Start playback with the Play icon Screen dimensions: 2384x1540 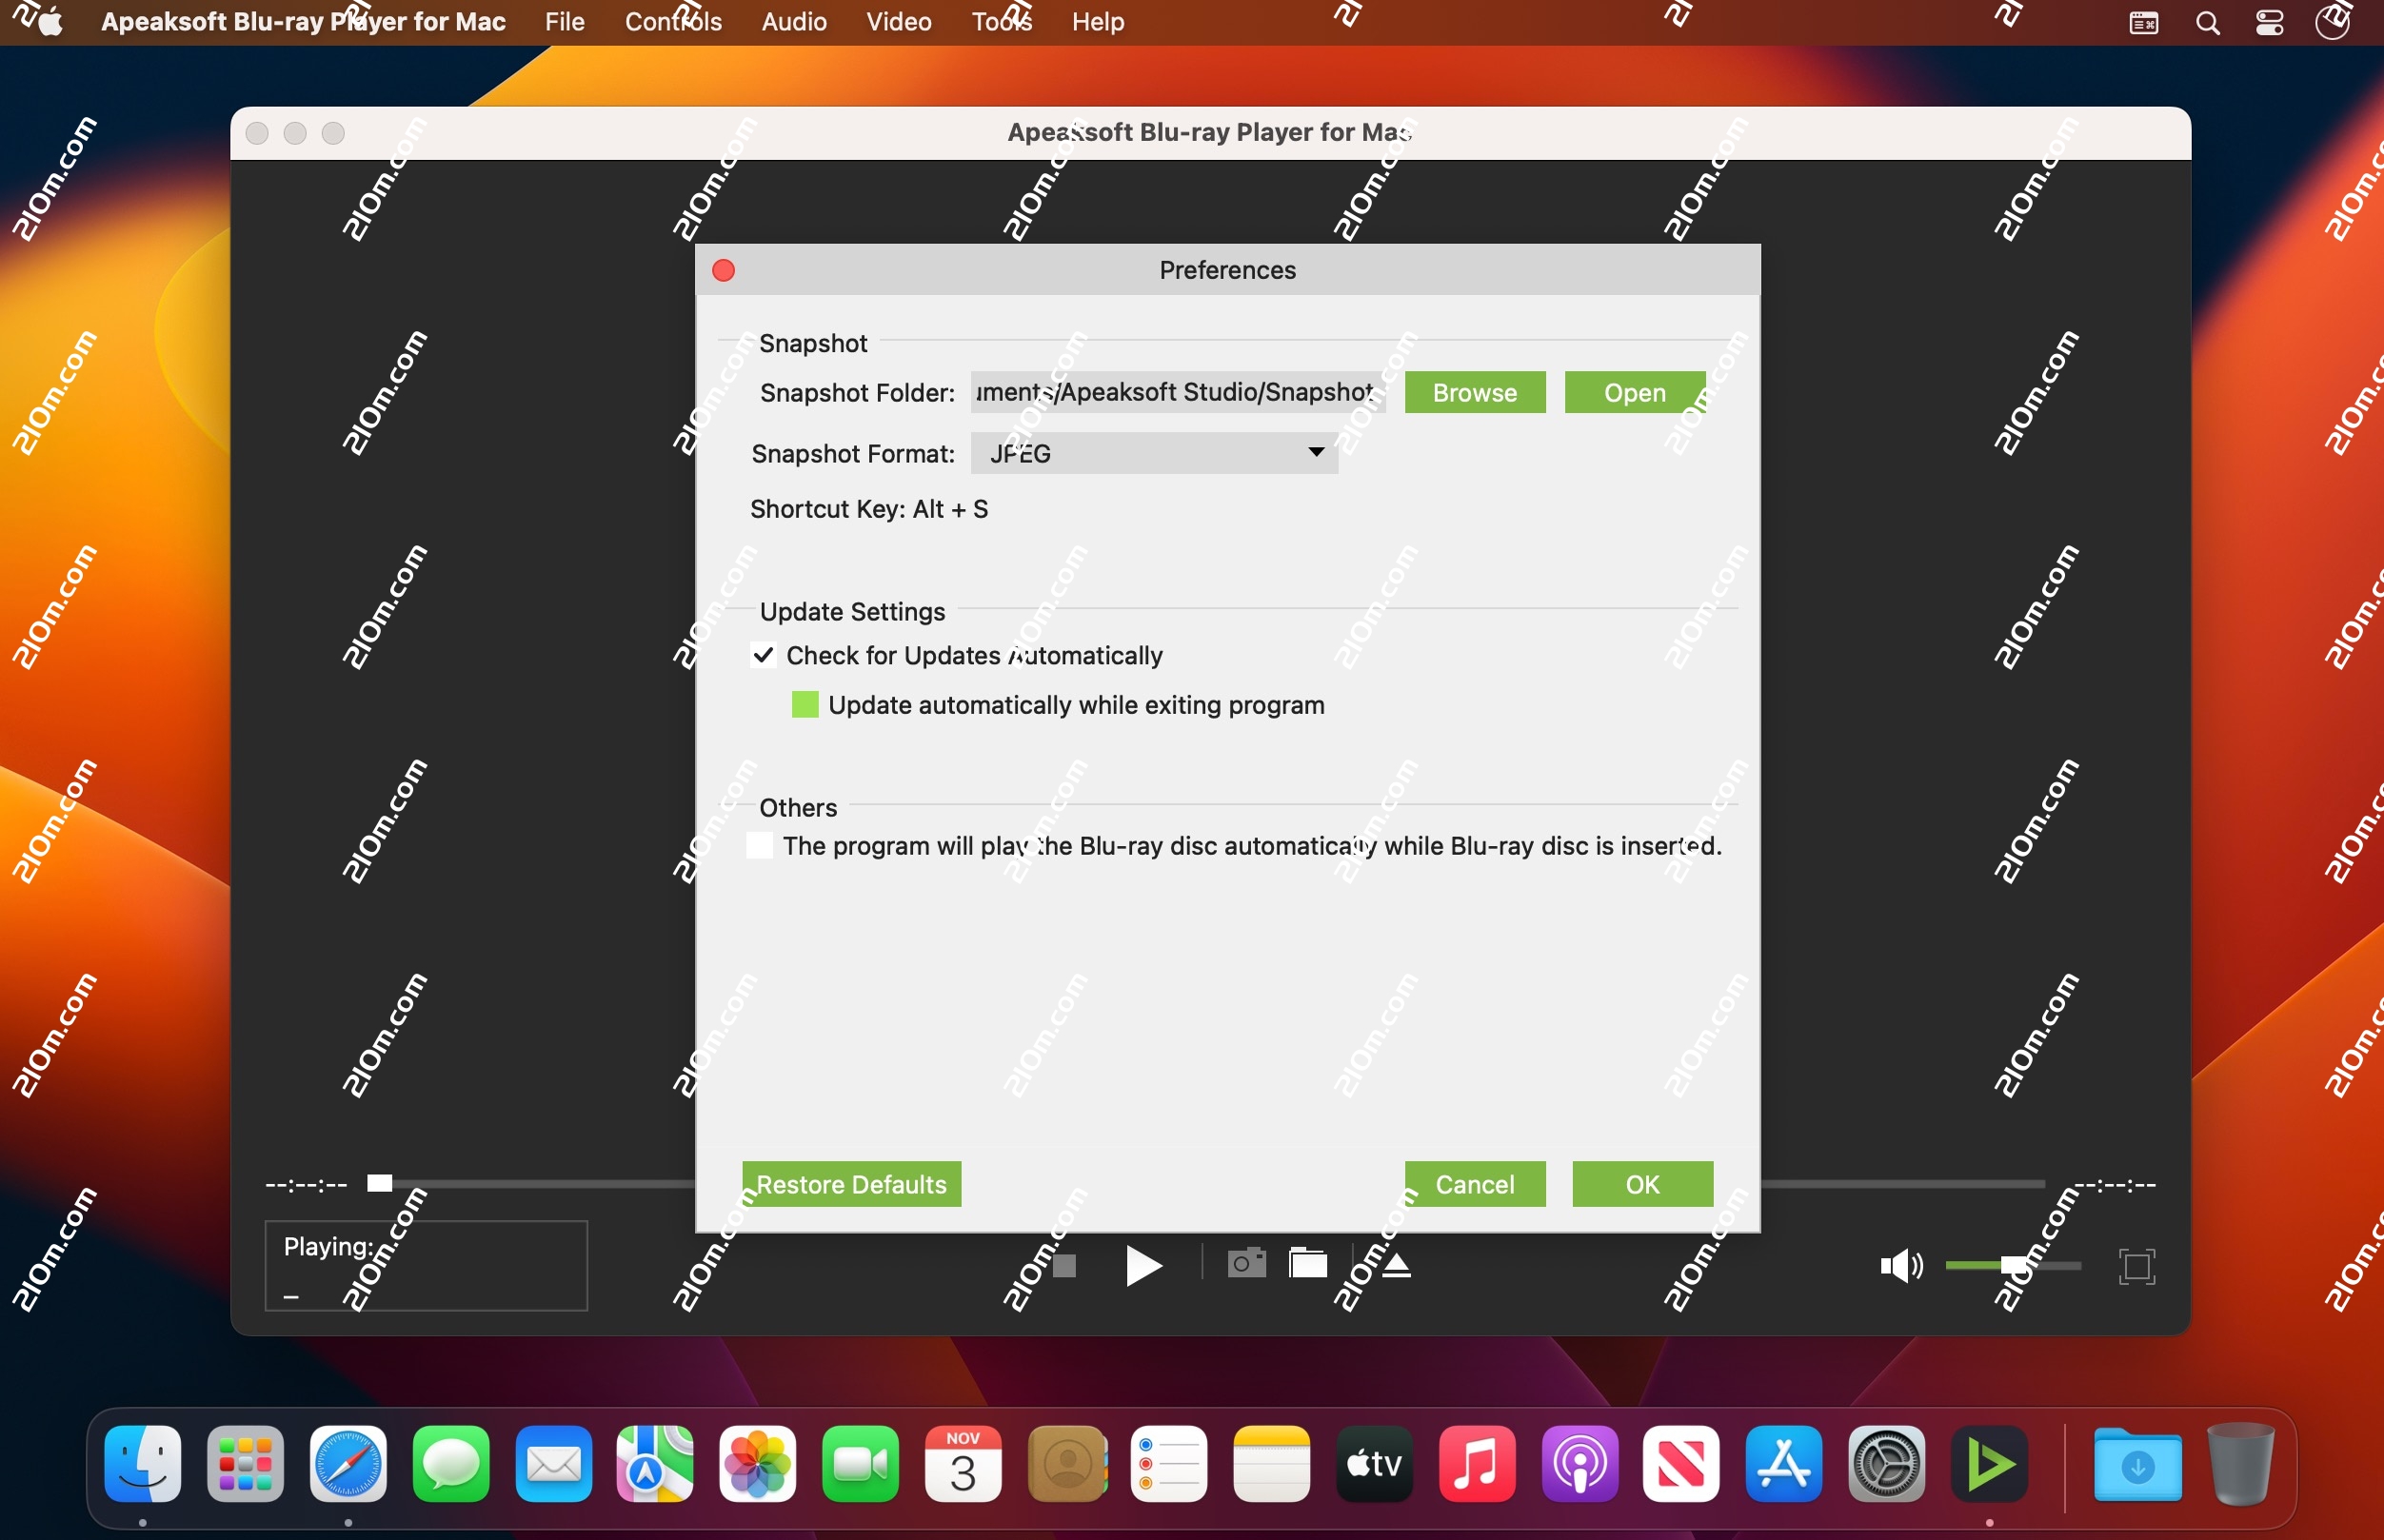[1143, 1264]
